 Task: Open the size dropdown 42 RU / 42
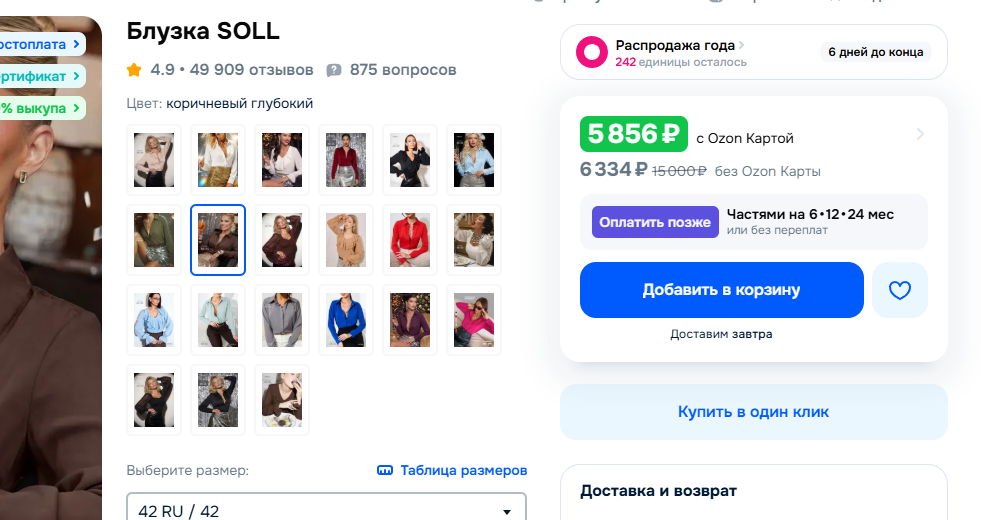pos(326,511)
